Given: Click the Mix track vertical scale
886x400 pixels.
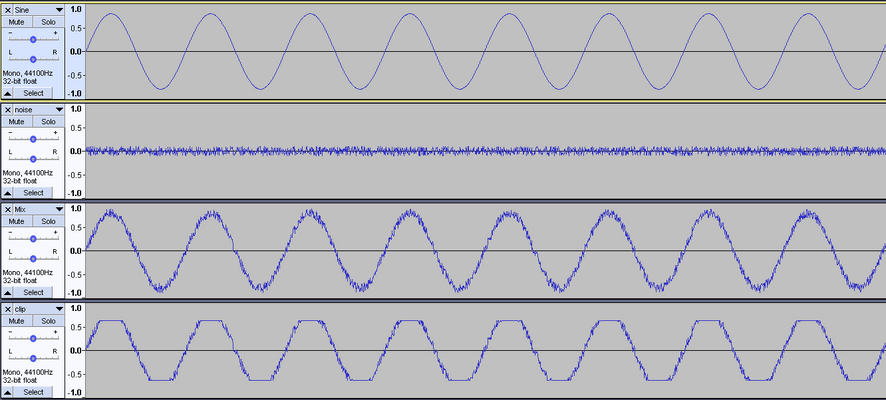Looking at the screenshot, I should tap(75, 250).
